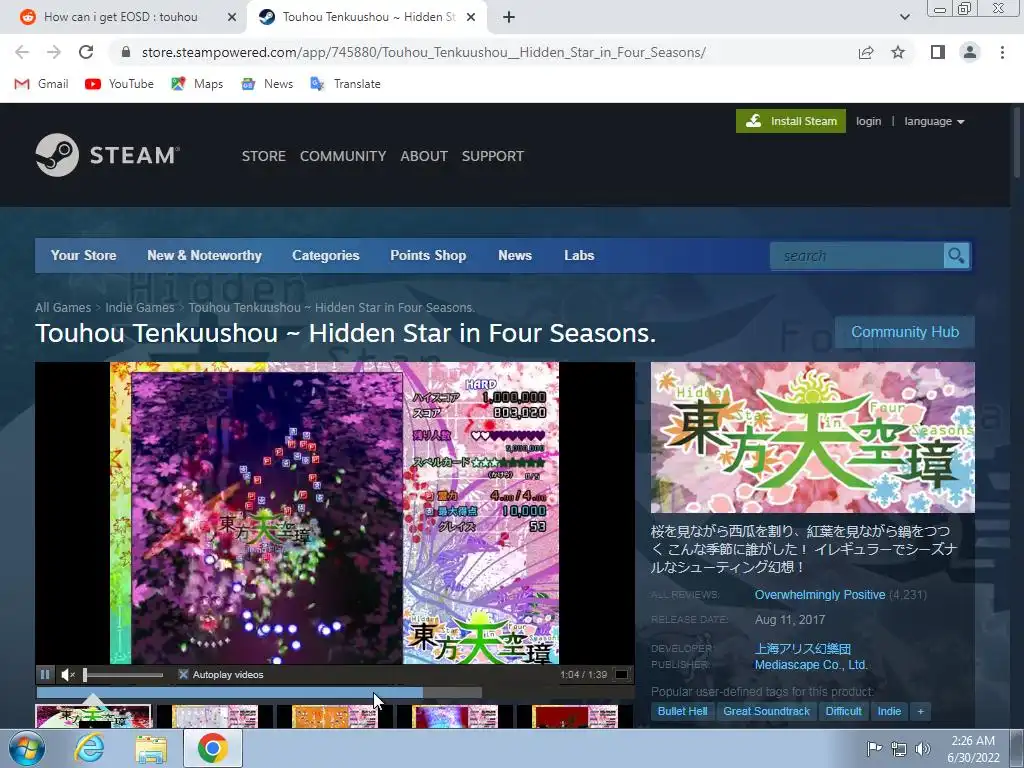Click the Difficult tag

point(843,711)
